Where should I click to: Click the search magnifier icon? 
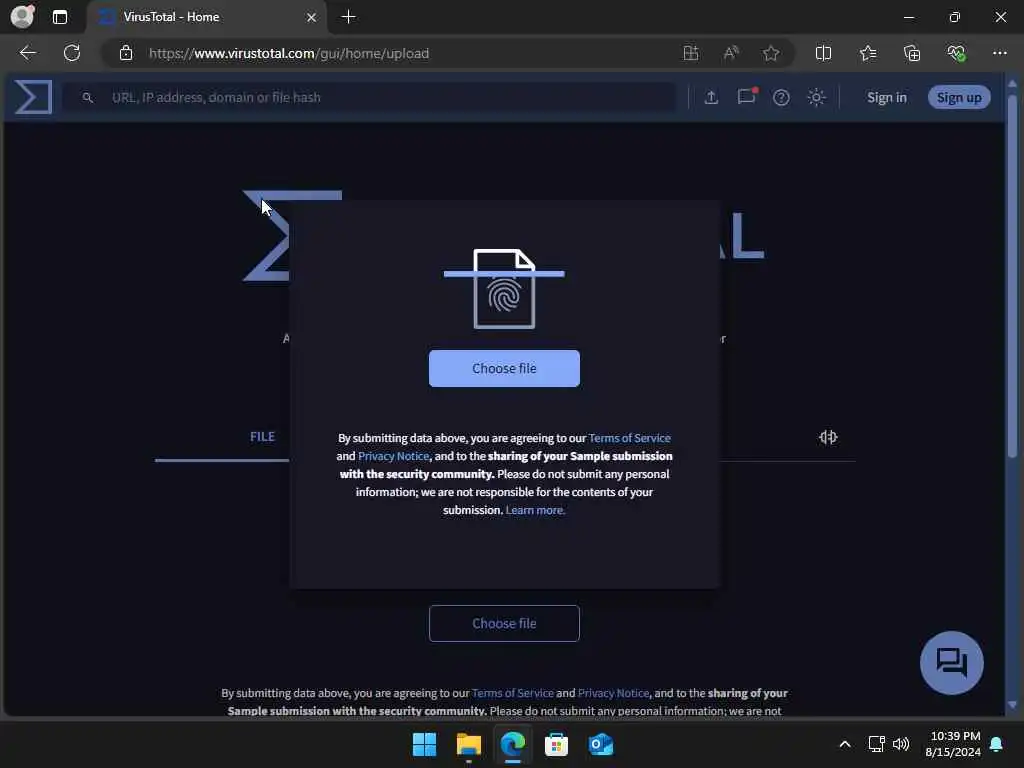pos(88,98)
